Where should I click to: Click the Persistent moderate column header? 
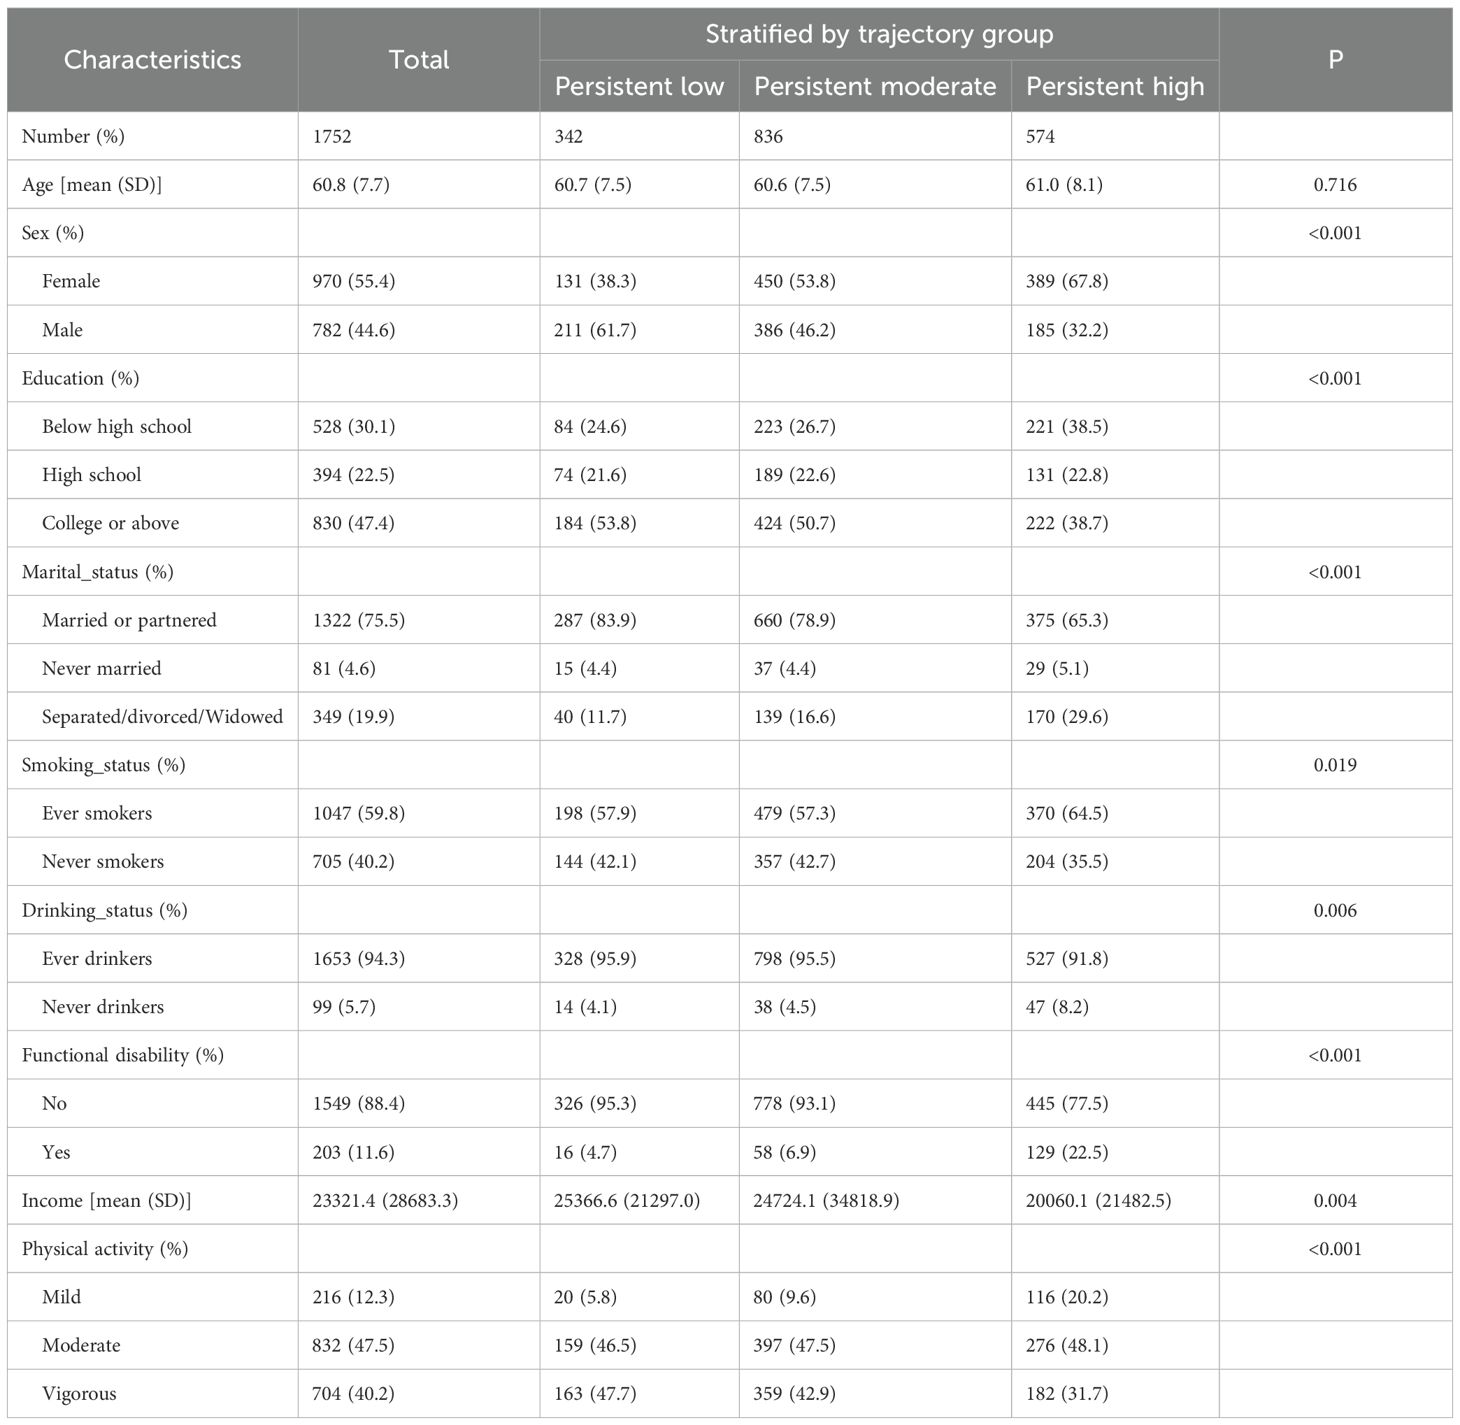coord(875,86)
